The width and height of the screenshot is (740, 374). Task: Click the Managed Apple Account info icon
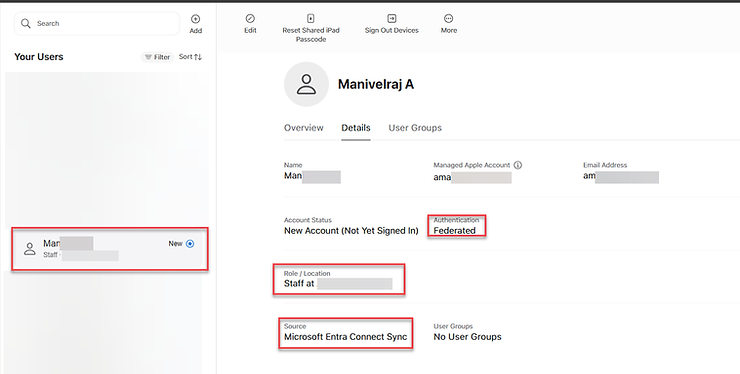coord(518,165)
